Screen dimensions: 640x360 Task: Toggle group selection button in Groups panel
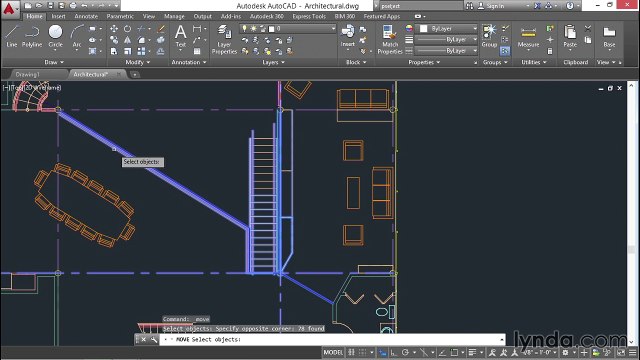[504, 51]
